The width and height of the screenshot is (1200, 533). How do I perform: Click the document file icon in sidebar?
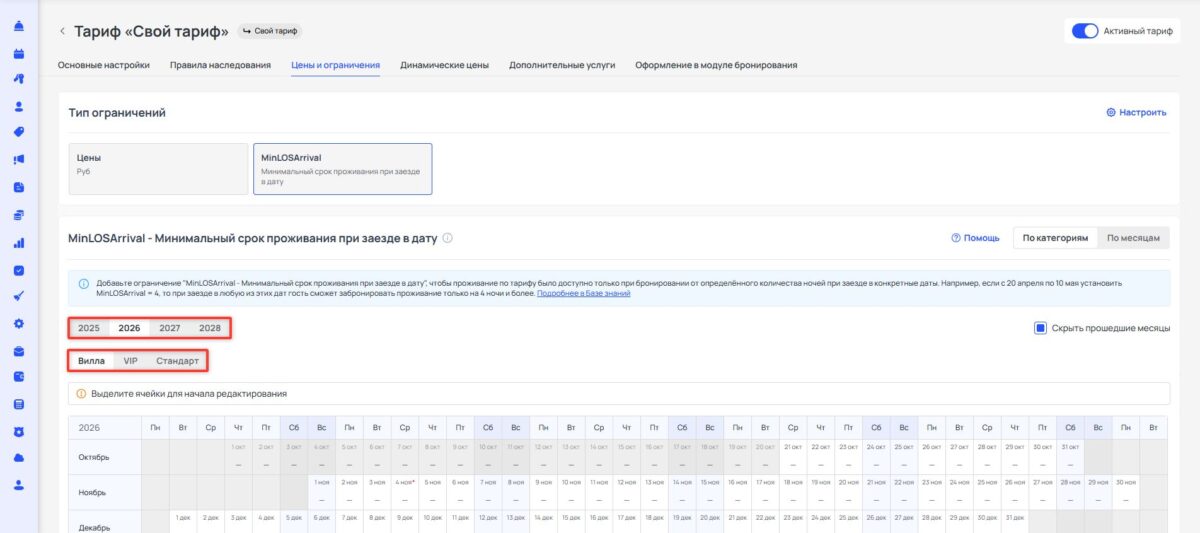19,187
